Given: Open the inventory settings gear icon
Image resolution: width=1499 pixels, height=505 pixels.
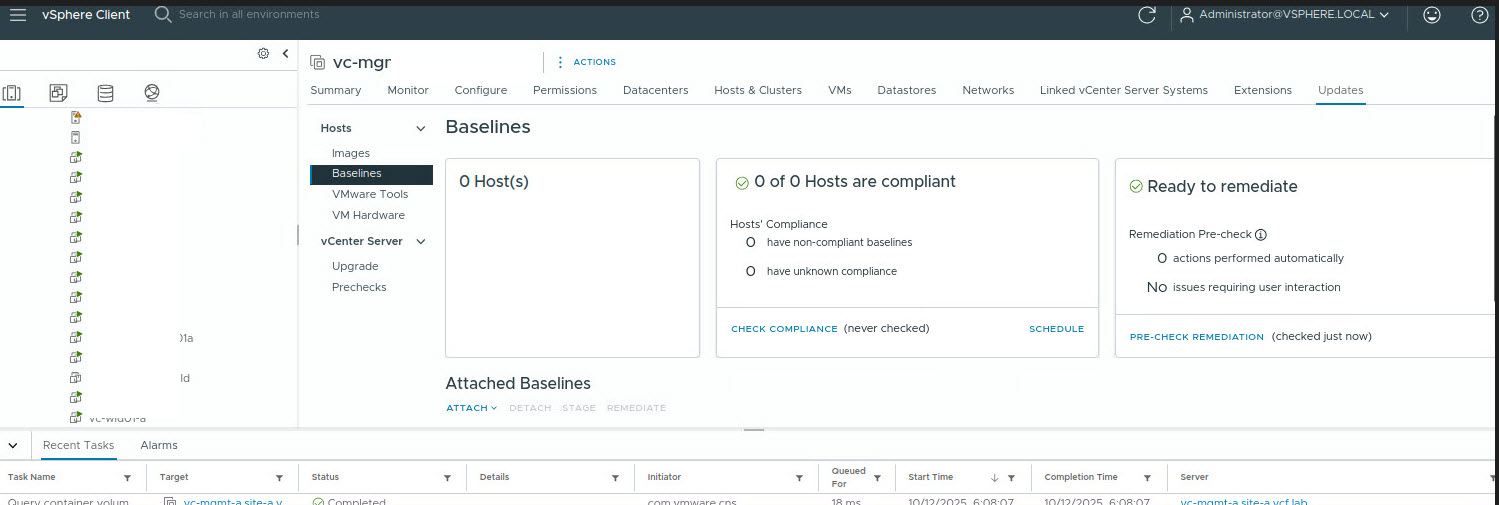Looking at the screenshot, I should pyautogui.click(x=263, y=53).
